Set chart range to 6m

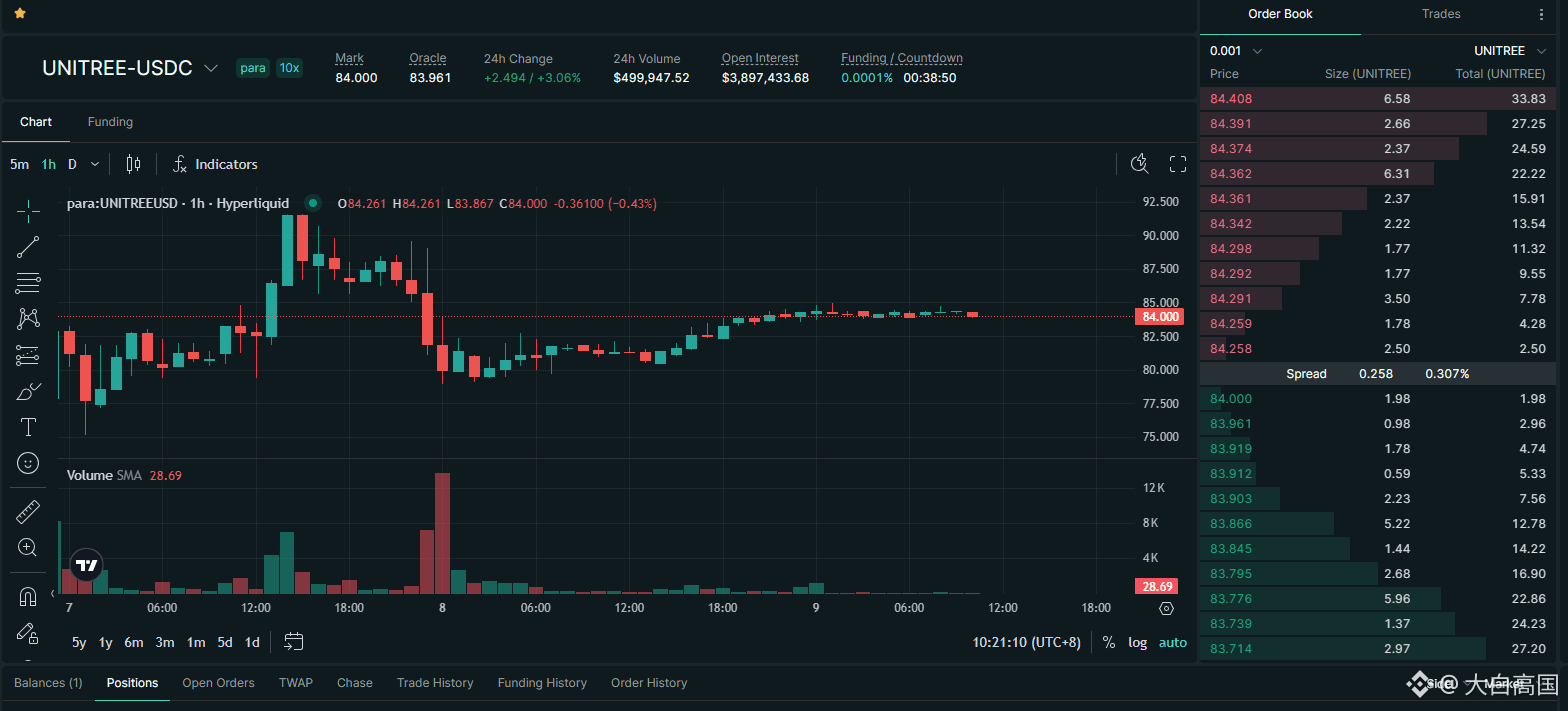(x=134, y=643)
